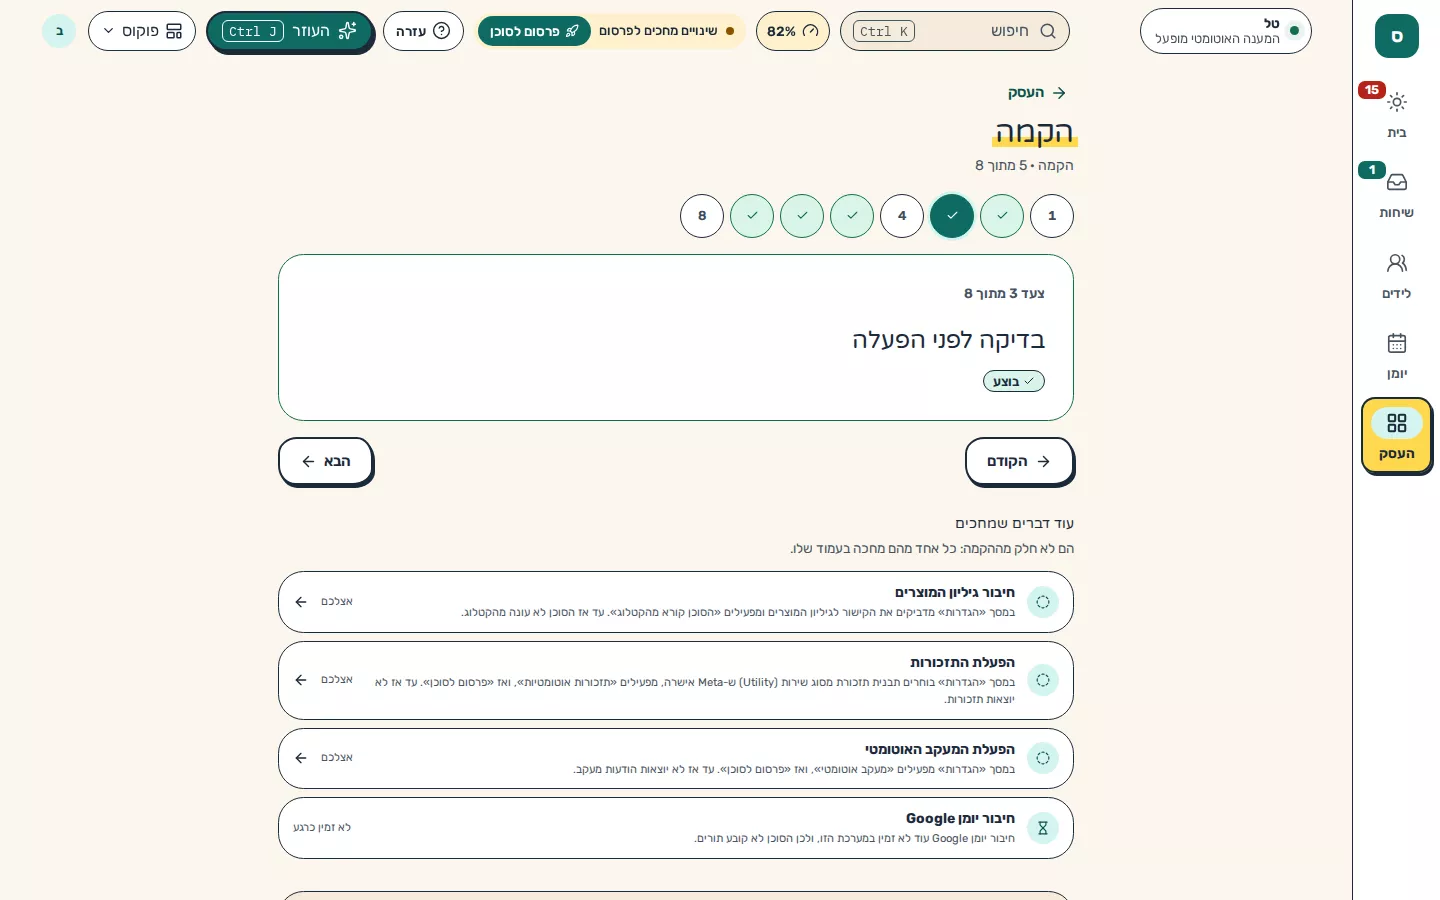The height and width of the screenshot is (900, 1440).
Task: Click the בוצע done badge
Action: tap(1014, 381)
